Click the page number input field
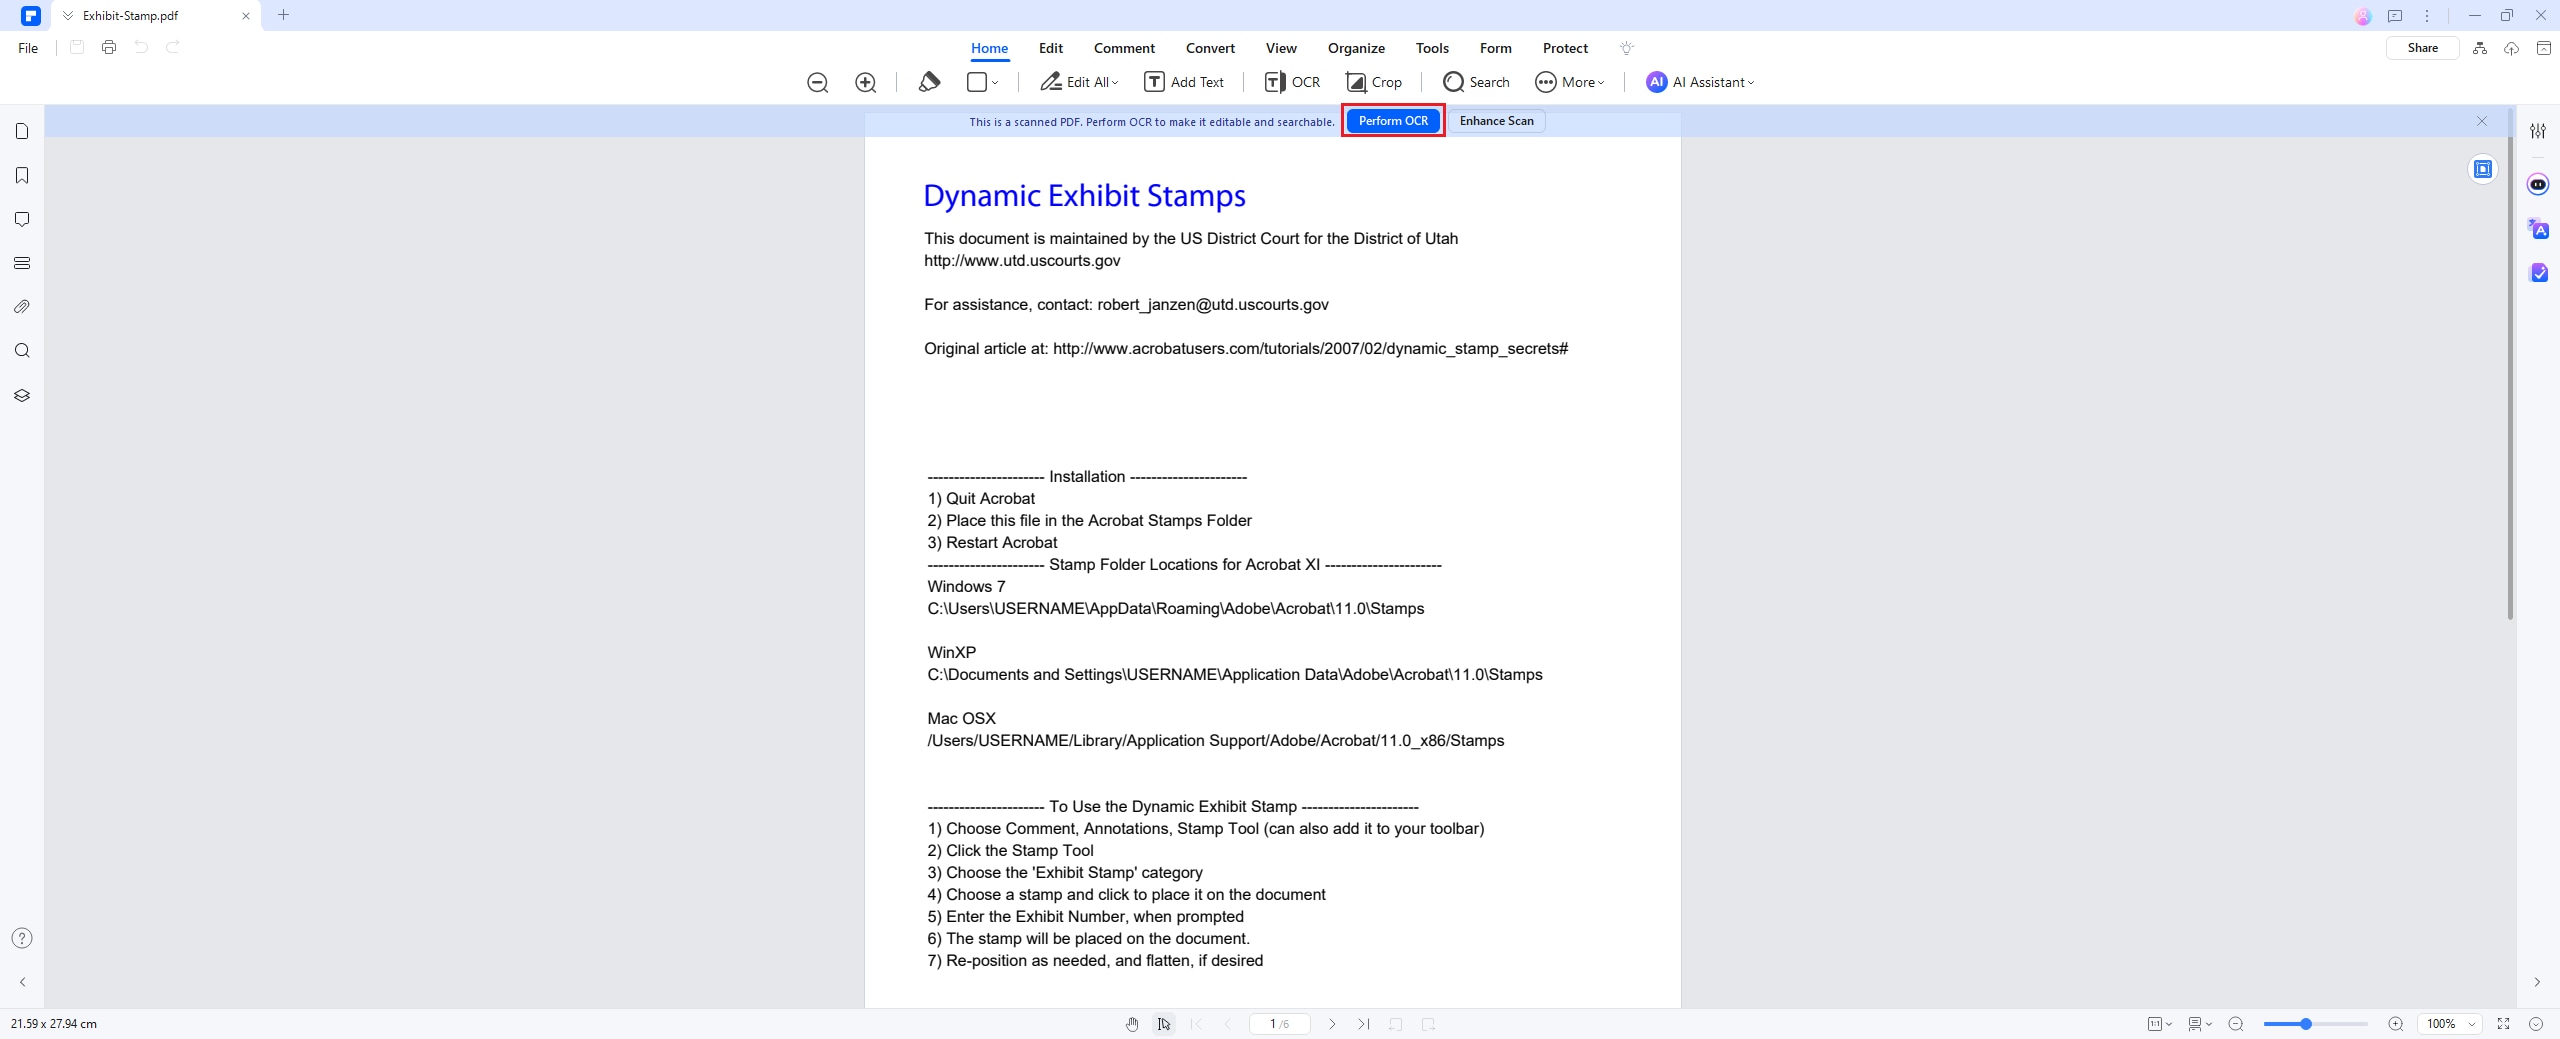Image resolution: width=2560 pixels, height=1039 pixels. (x=1279, y=1024)
